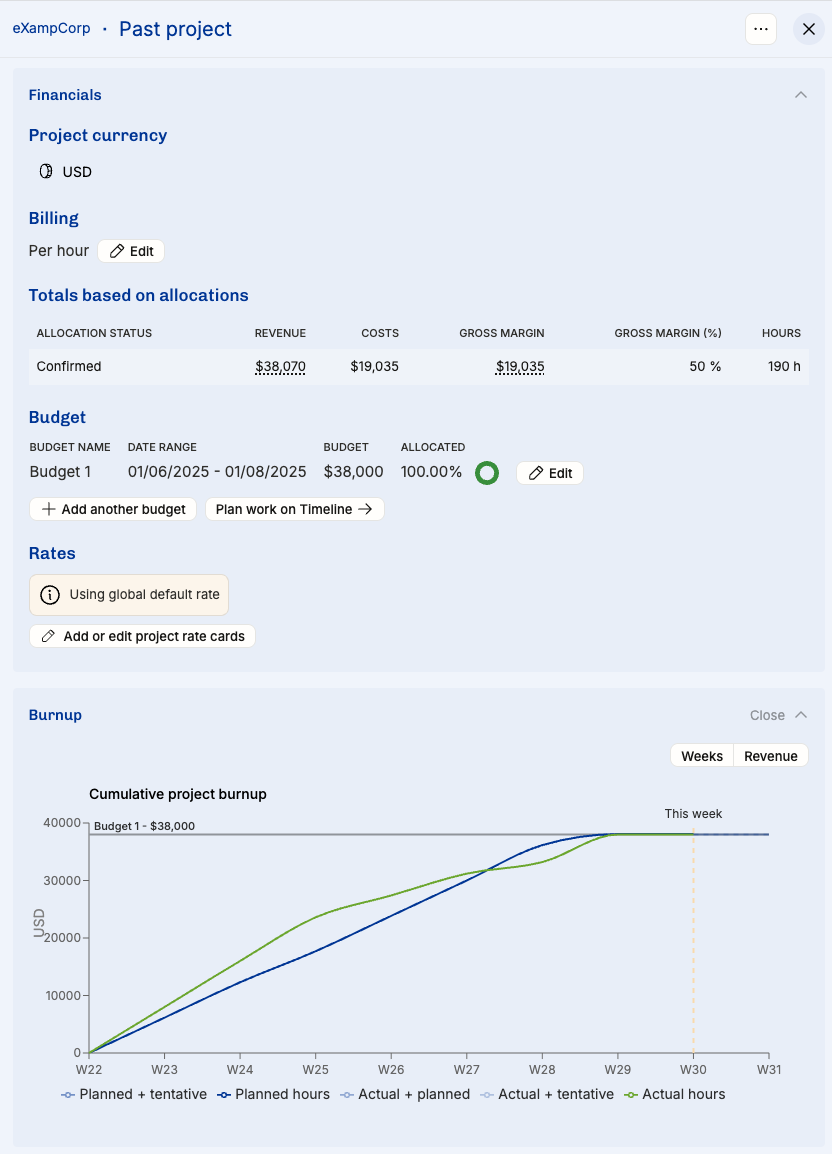The image size is (832, 1154).
Task: Click the USD currency coin icon
Action: (46, 171)
